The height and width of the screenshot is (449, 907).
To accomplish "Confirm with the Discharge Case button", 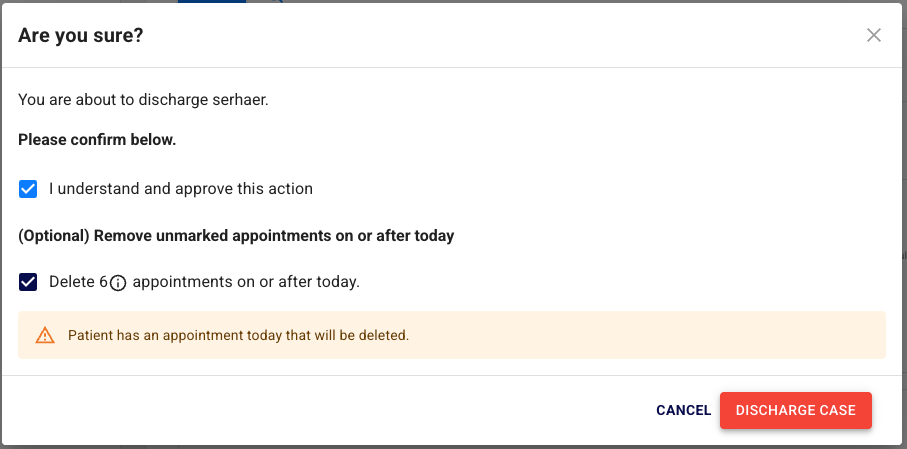I will [795, 410].
